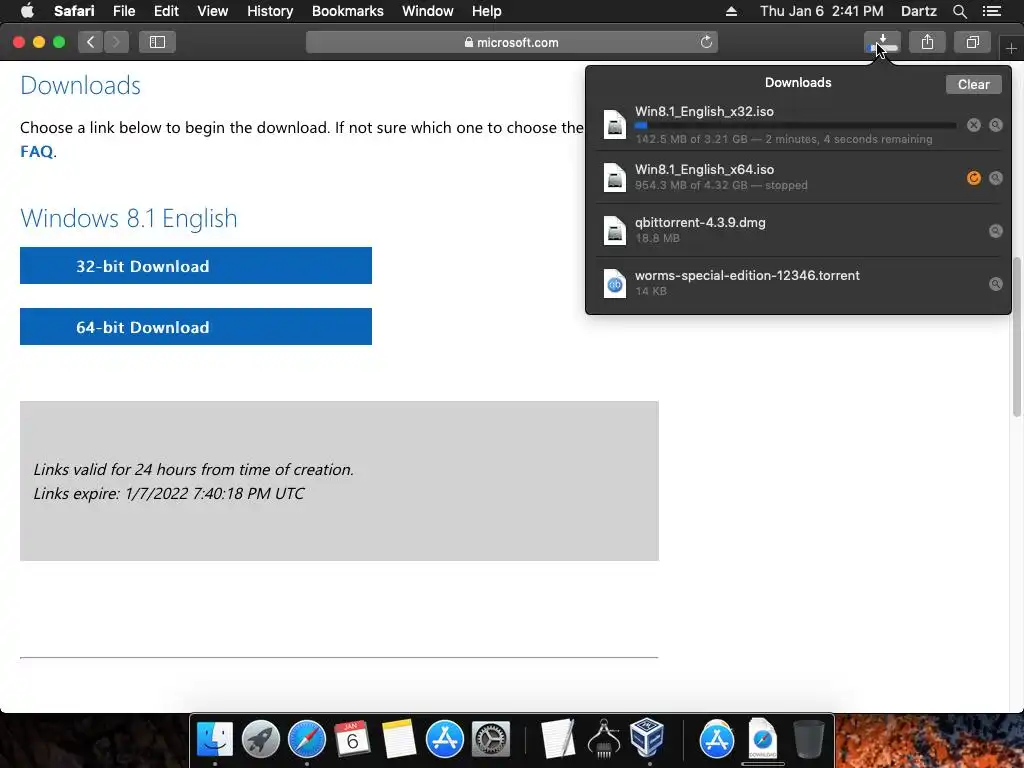Open the Edit menu
Image resolution: width=1024 pixels, height=768 pixels.
166,11
